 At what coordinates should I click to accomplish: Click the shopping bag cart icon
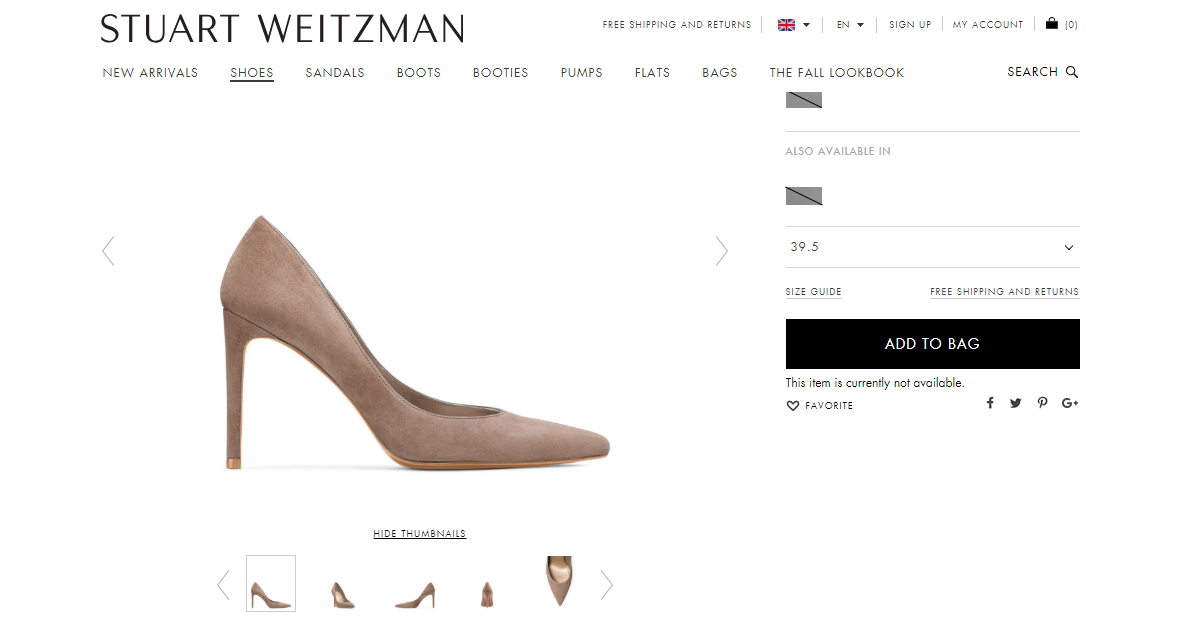pyautogui.click(x=1051, y=23)
